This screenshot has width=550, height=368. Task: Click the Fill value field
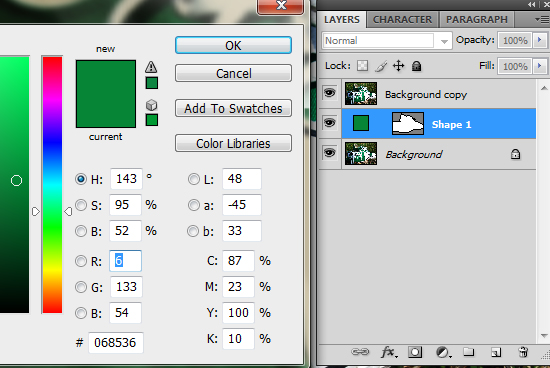515,66
